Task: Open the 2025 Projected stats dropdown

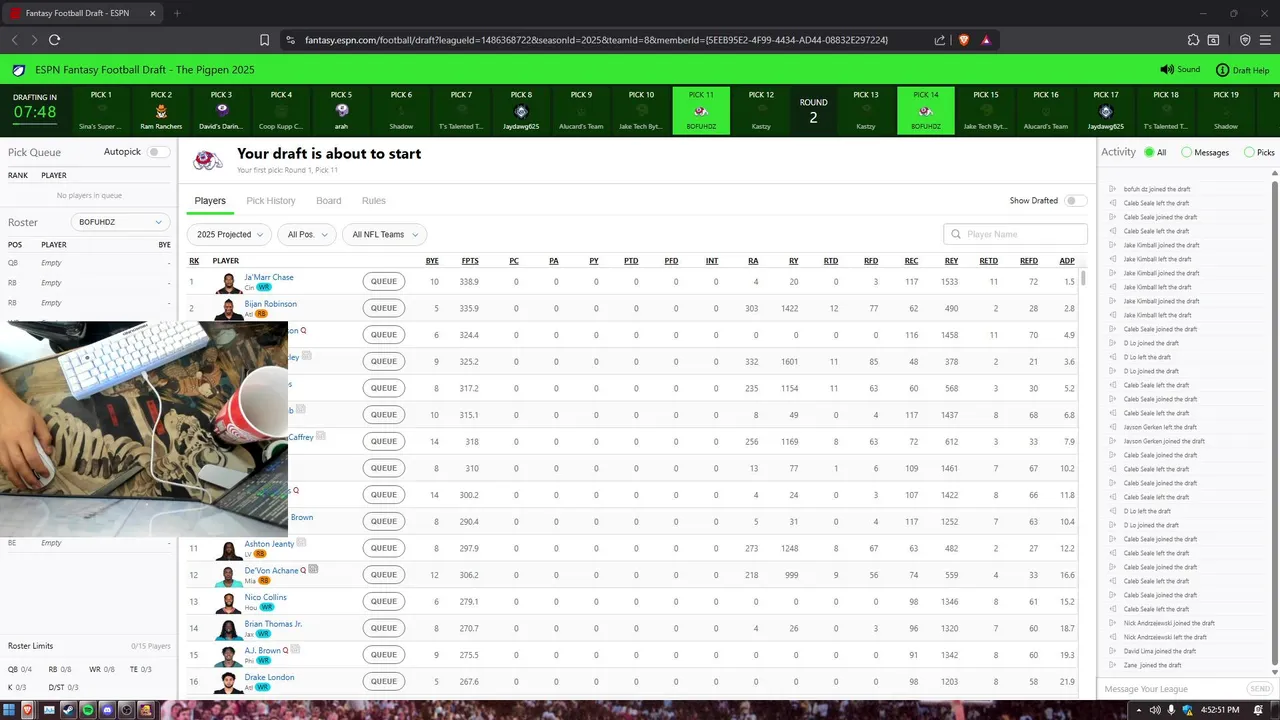Action: pos(229,234)
